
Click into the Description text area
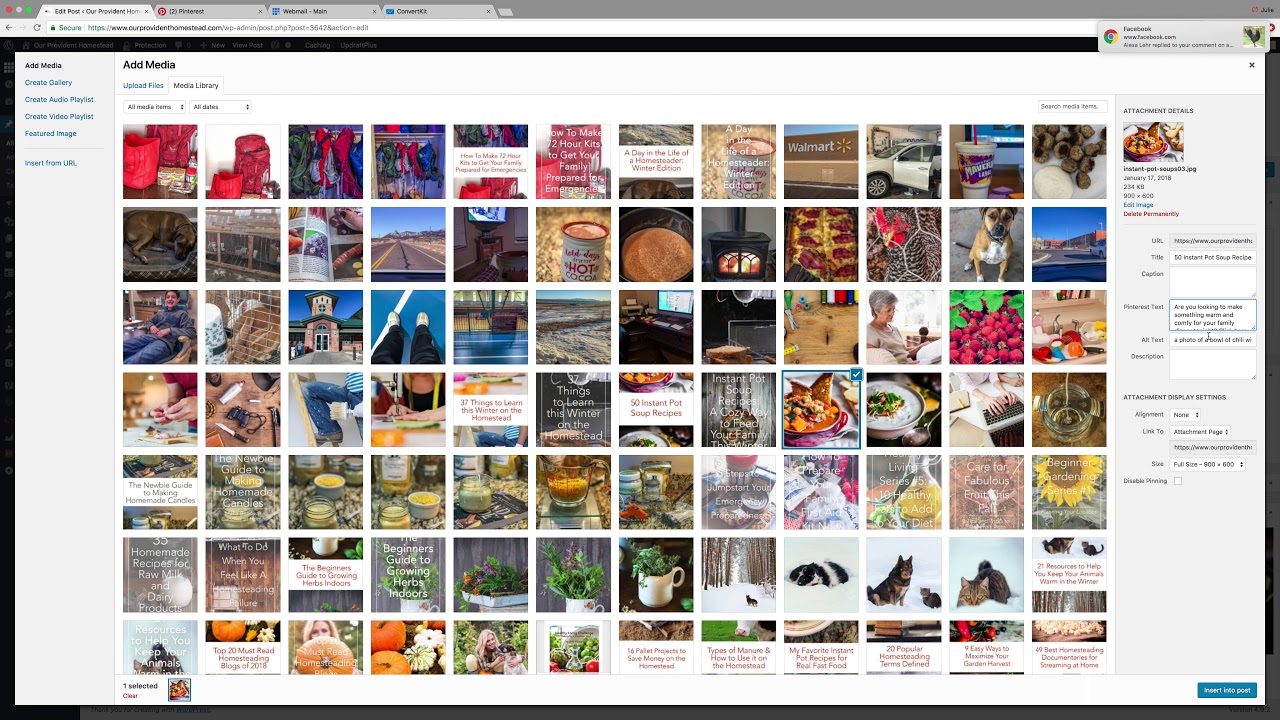point(1213,365)
